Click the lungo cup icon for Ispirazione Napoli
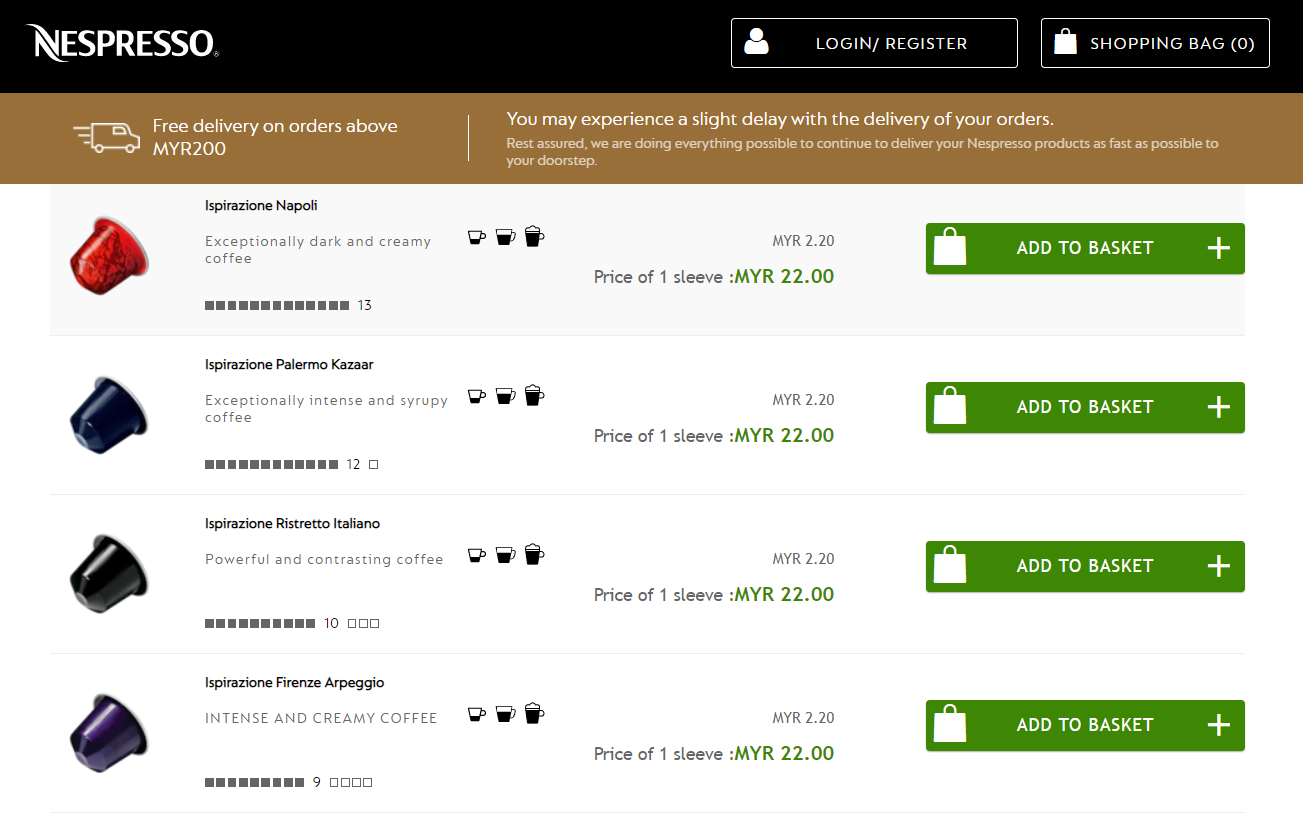This screenshot has width=1303, height=813. coord(505,236)
